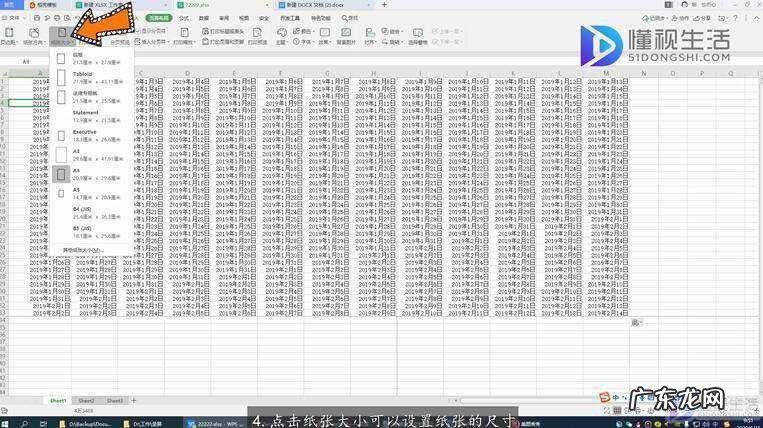Image resolution: width=763 pixels, height=428 pixels.
Task: Switch to Sheet3 tab
Action: click(x=115, y=400)
